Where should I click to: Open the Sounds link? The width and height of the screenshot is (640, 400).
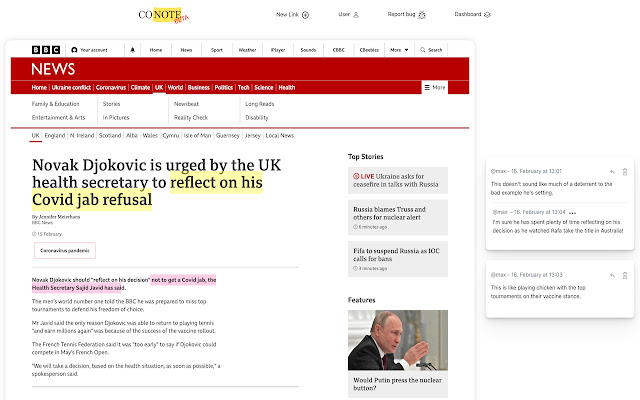tap(308, 50)
